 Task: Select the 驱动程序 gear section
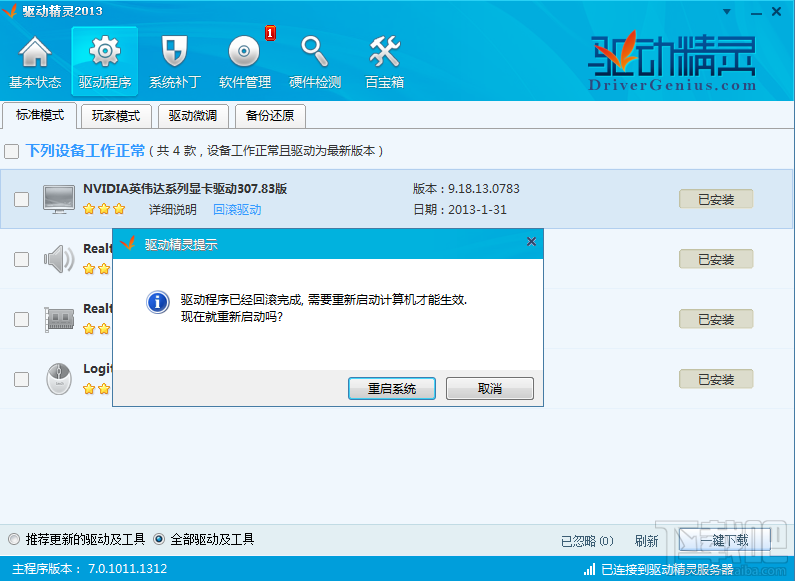point(104,62)
